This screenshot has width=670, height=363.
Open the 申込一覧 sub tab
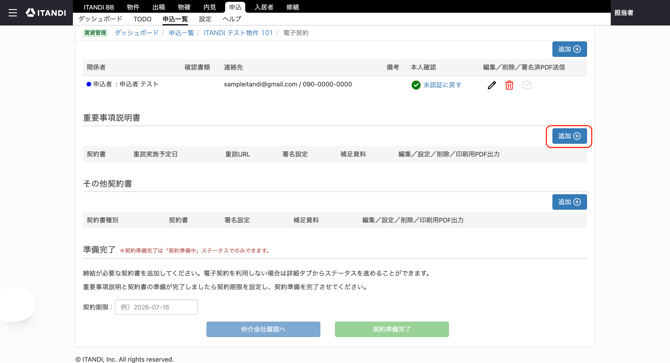click(x=175, y=19)
